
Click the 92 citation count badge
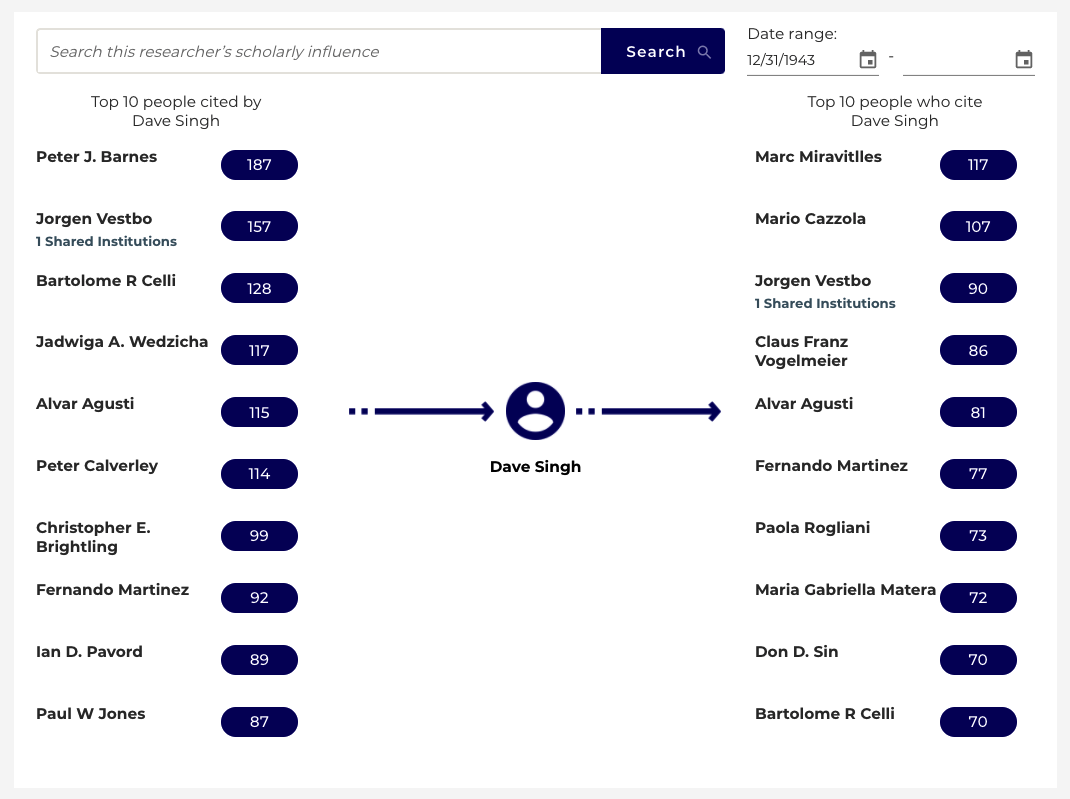click(259, 598)
